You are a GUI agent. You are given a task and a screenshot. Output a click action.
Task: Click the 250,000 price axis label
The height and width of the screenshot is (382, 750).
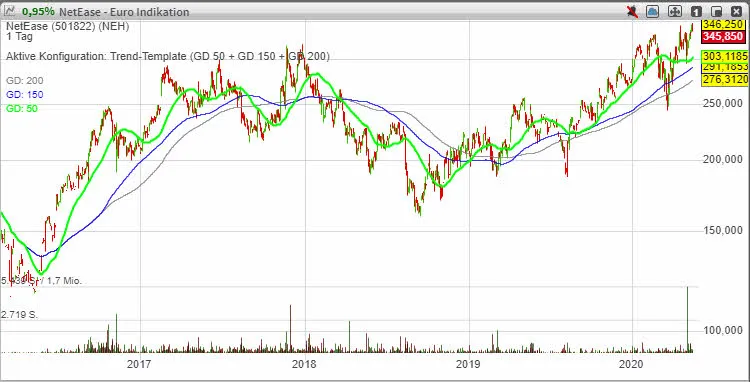click(722, 104)
